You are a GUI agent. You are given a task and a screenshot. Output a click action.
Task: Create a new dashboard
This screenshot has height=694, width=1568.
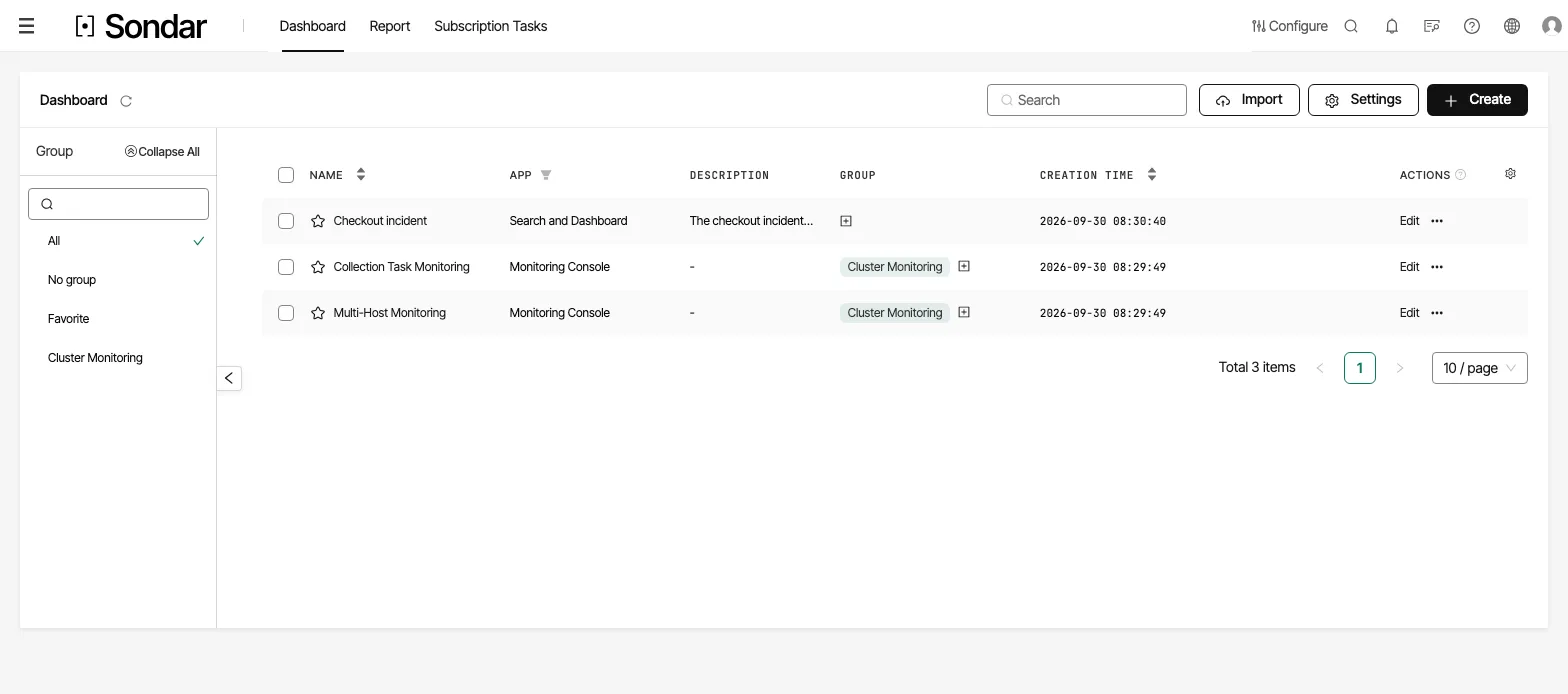tap(1477, 100)
